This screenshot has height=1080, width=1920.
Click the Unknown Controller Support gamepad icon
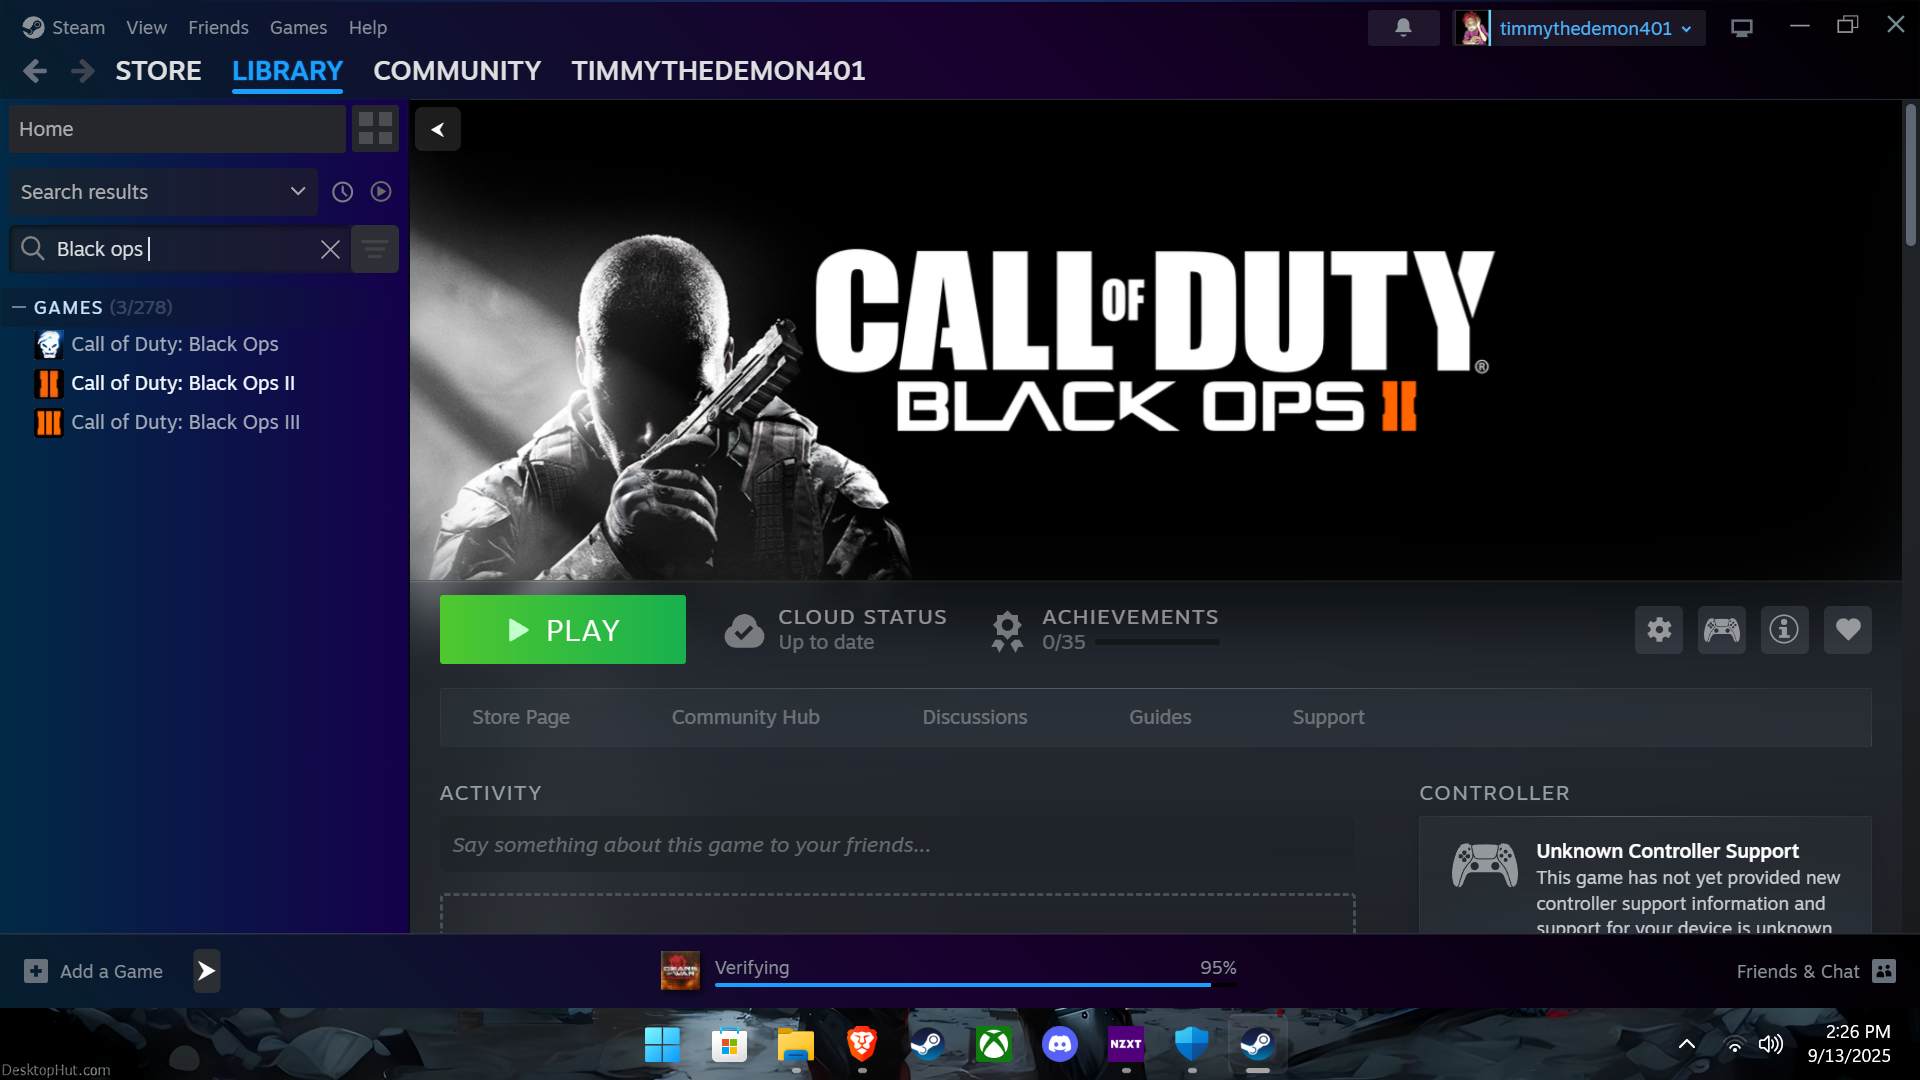[1485, 865]
